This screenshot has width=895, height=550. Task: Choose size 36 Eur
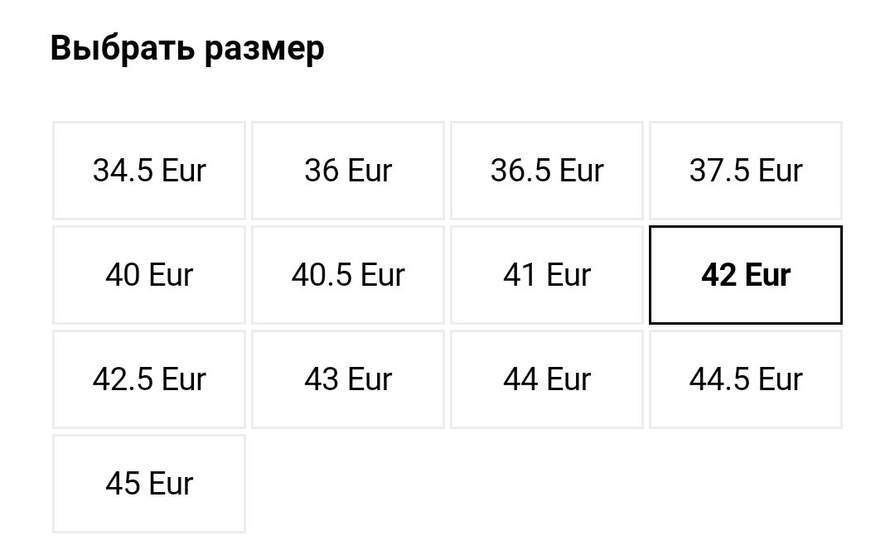point(348,171)
